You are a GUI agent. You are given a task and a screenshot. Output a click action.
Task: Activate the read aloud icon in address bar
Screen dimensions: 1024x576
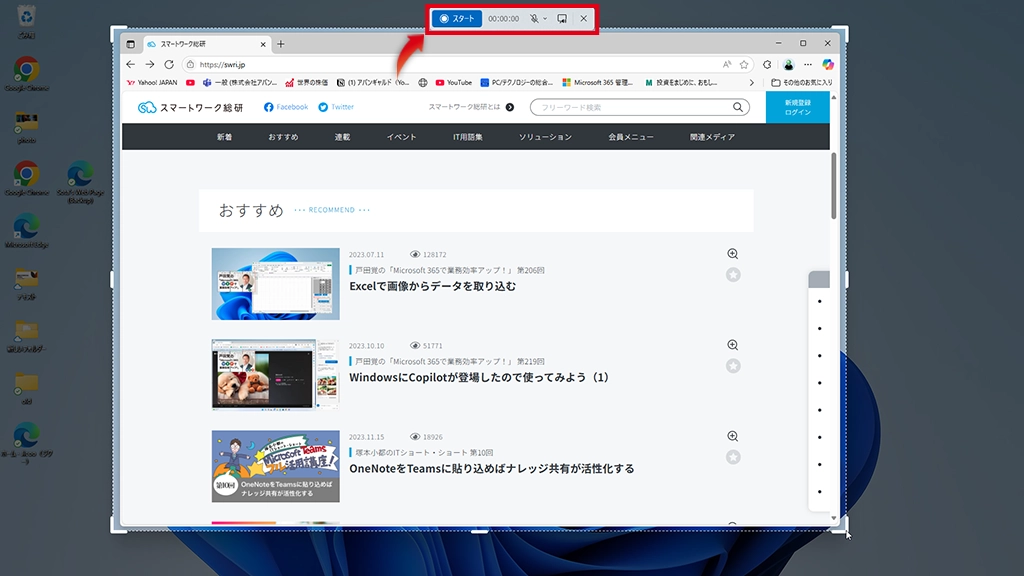point(727,65)
